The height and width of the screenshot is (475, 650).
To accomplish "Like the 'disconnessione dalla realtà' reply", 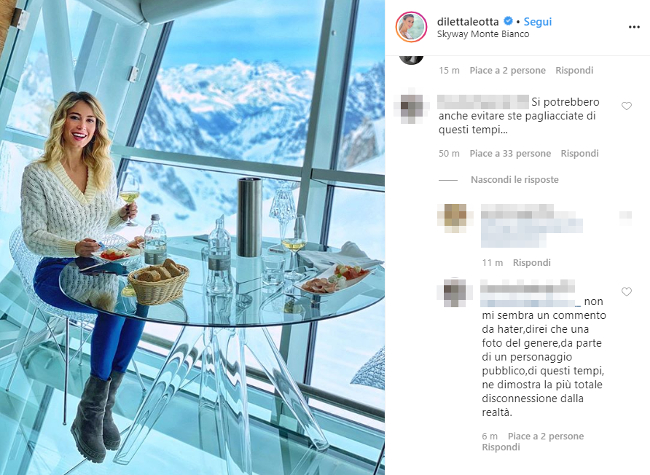I will [x=626, y=292].
